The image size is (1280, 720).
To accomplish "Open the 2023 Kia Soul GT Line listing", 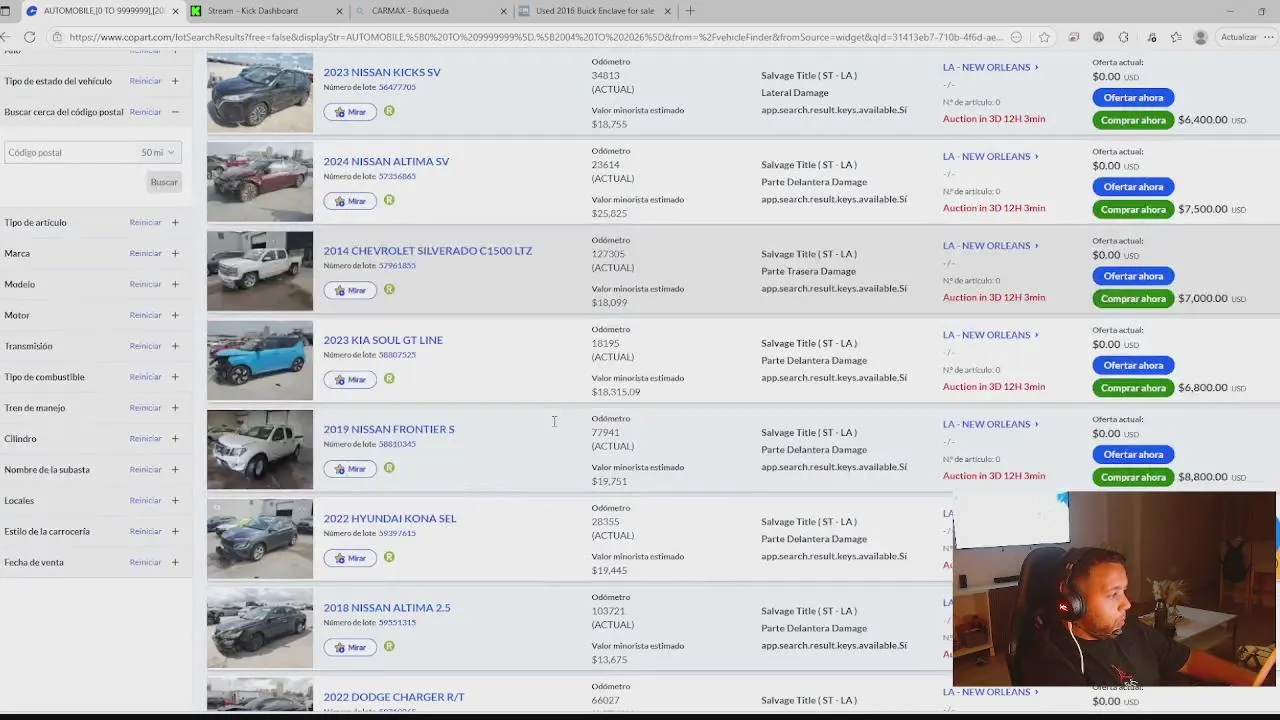I will (383, 340).
